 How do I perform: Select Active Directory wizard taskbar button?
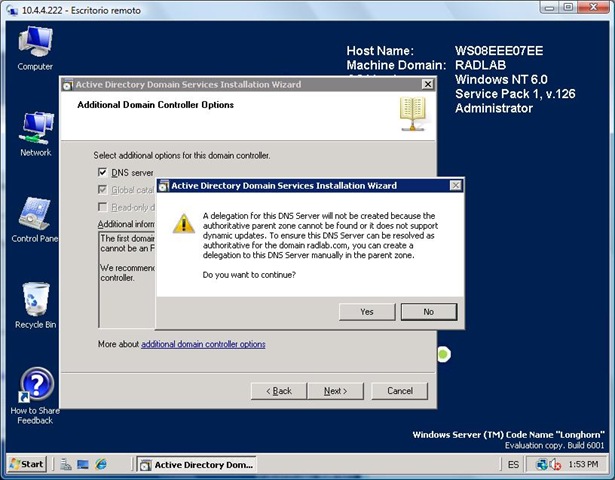click(x=196, y=465)
